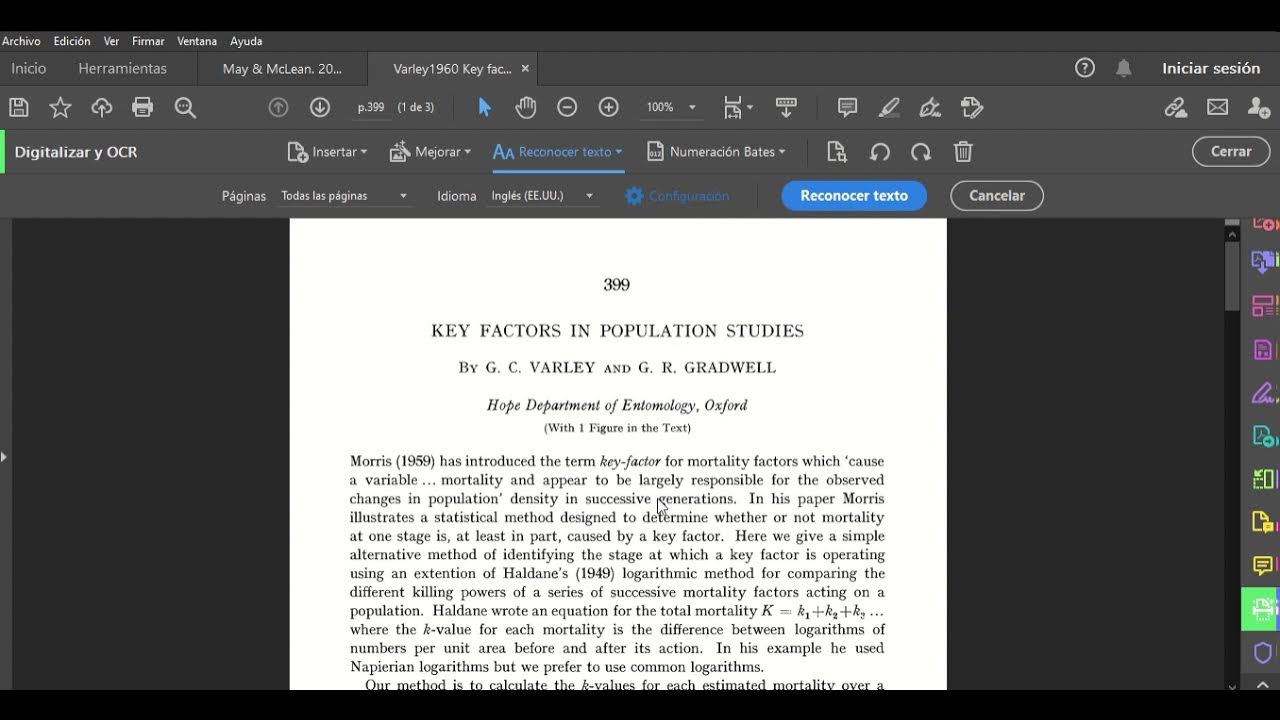Upload file to cloud icon

click(x=102, y=107)
